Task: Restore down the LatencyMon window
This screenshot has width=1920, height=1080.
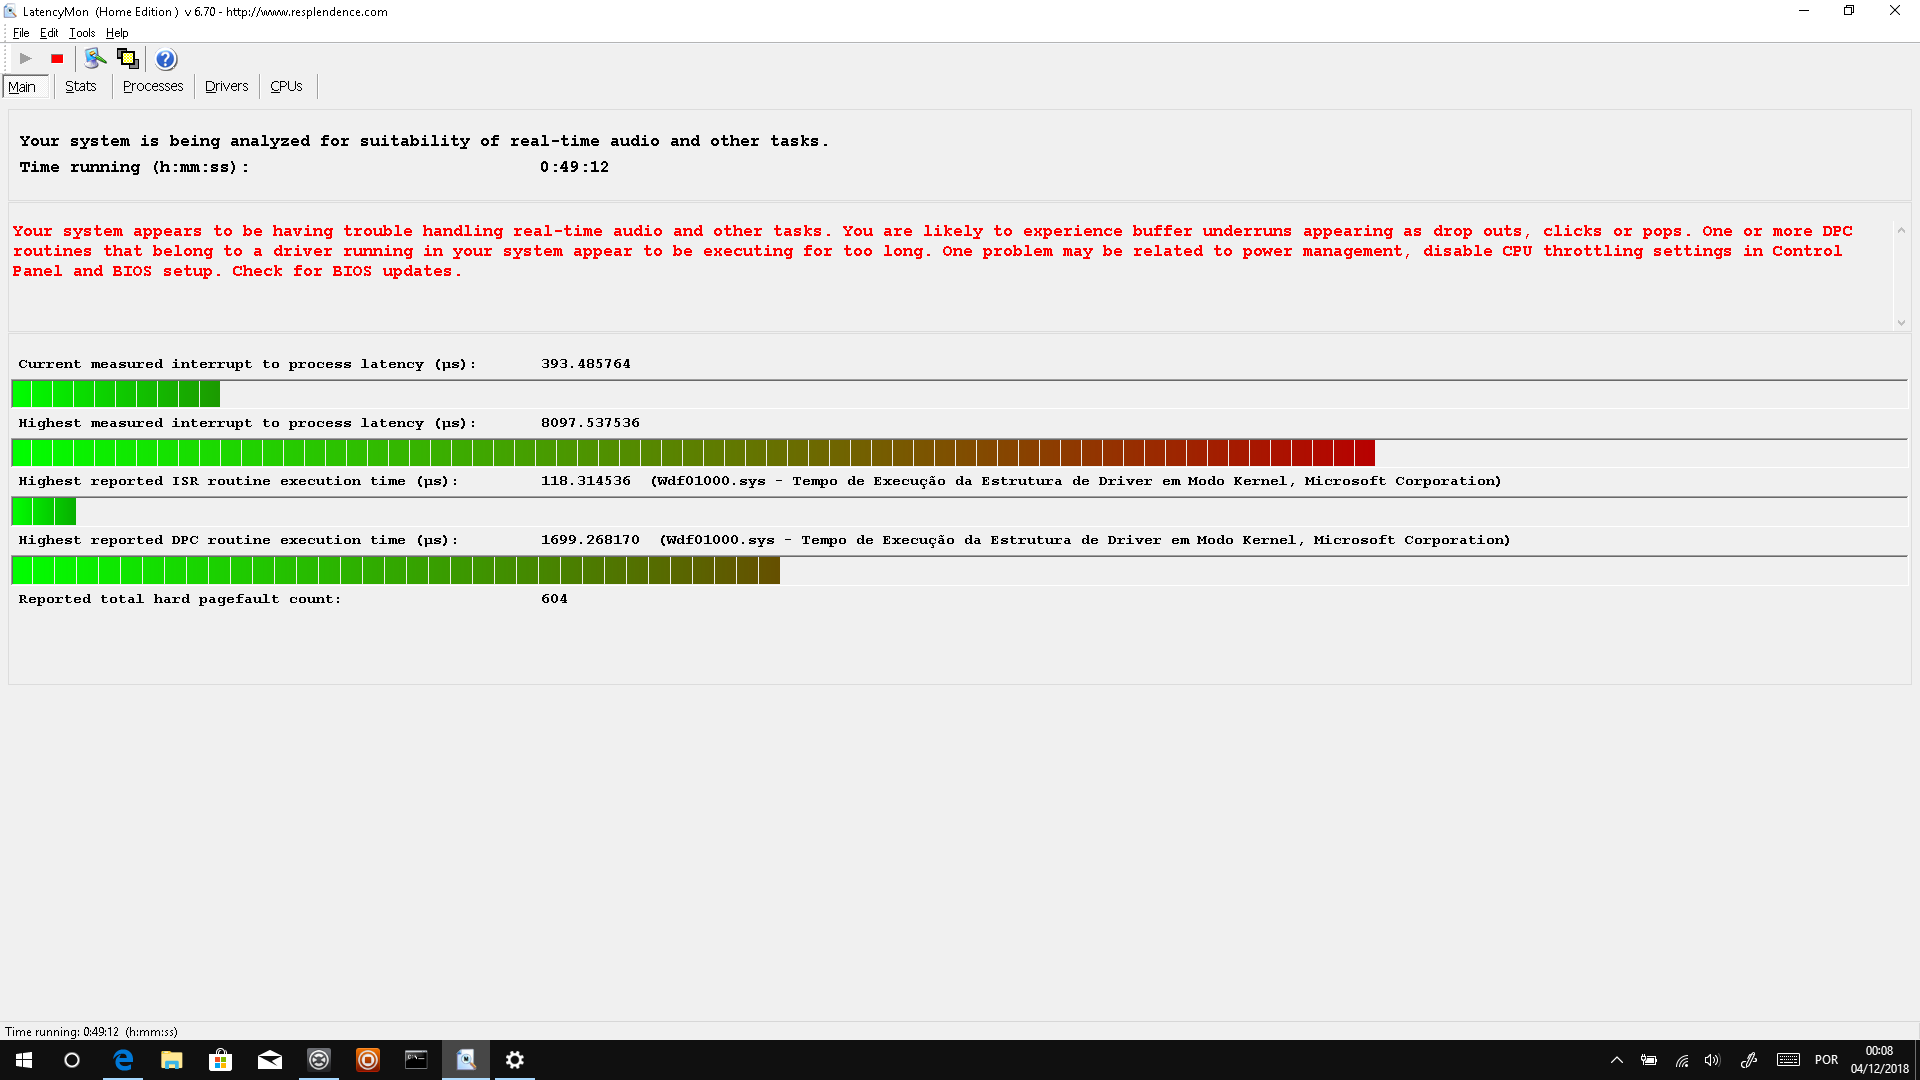Action: [1849, 11]
